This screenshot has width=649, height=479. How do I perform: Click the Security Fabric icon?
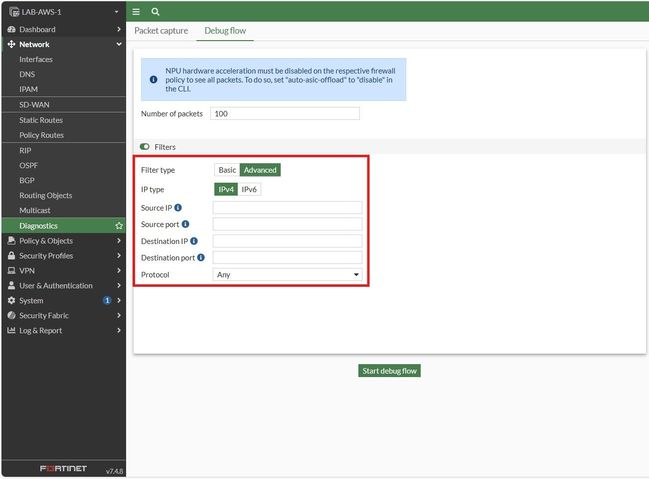[x=12, y=315]
